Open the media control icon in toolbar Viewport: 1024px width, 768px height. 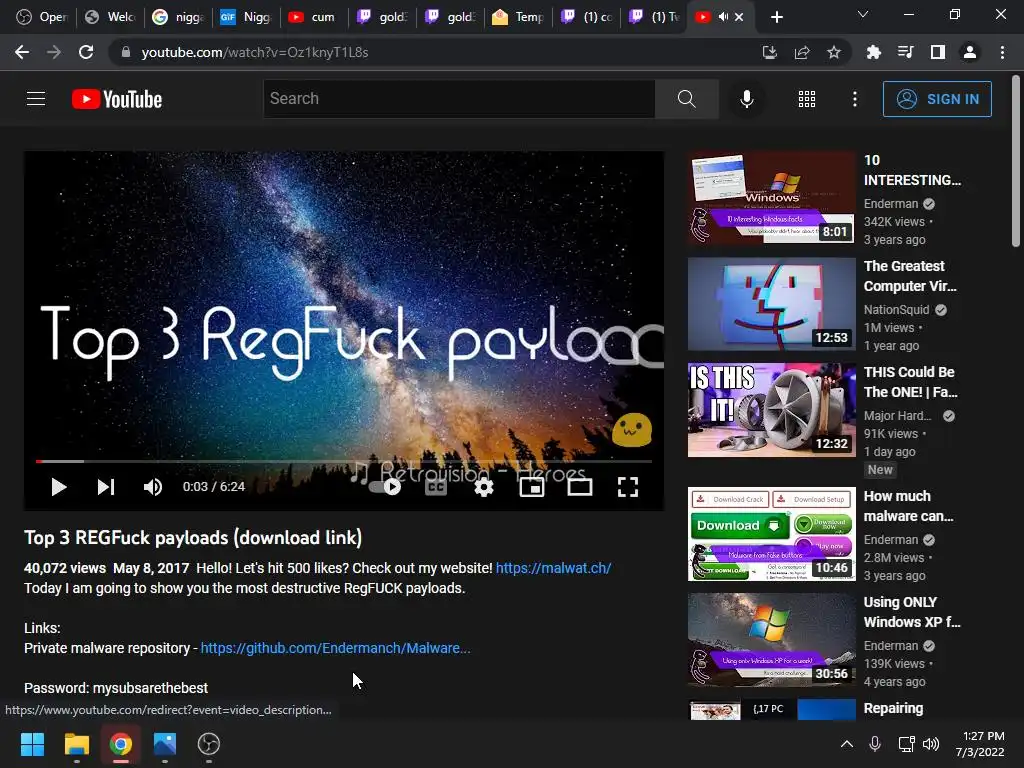click(905, 52)
